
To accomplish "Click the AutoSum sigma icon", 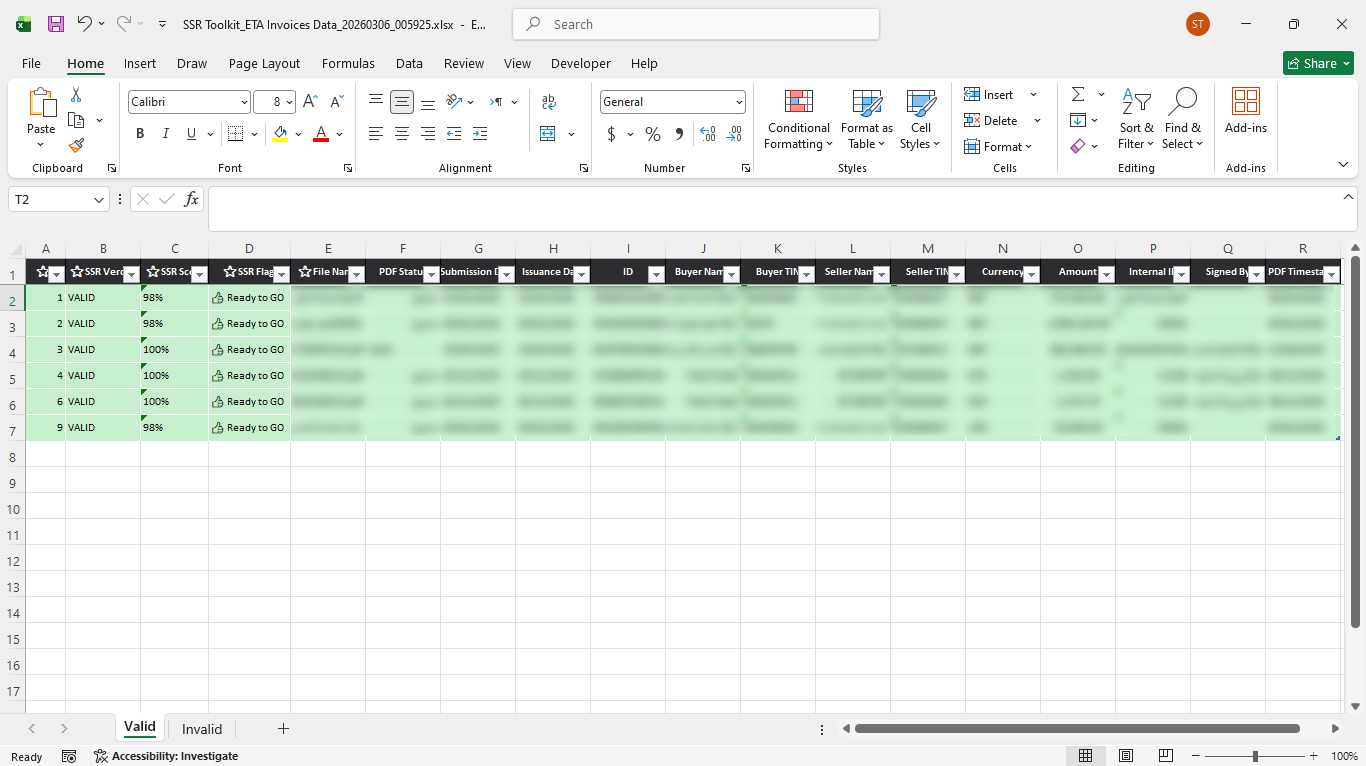I will (x=1078, y=94).
